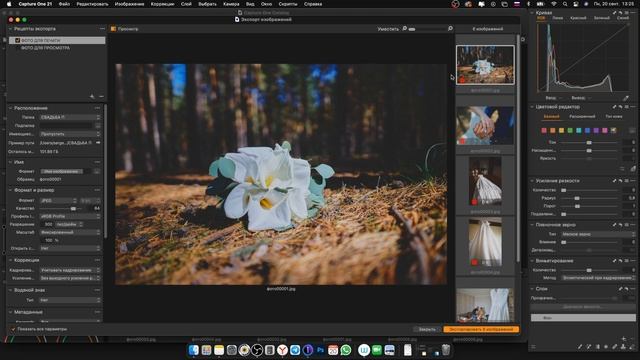
Task: Open the 'Изображение' menu
Action: [129, 4]
